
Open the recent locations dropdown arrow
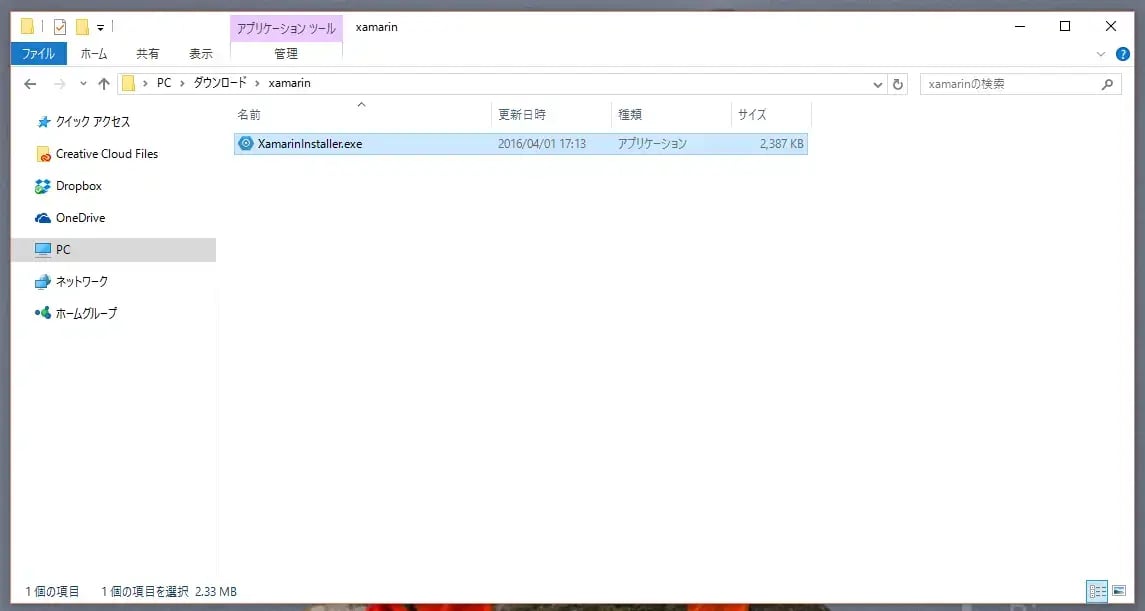click(83, 84)
